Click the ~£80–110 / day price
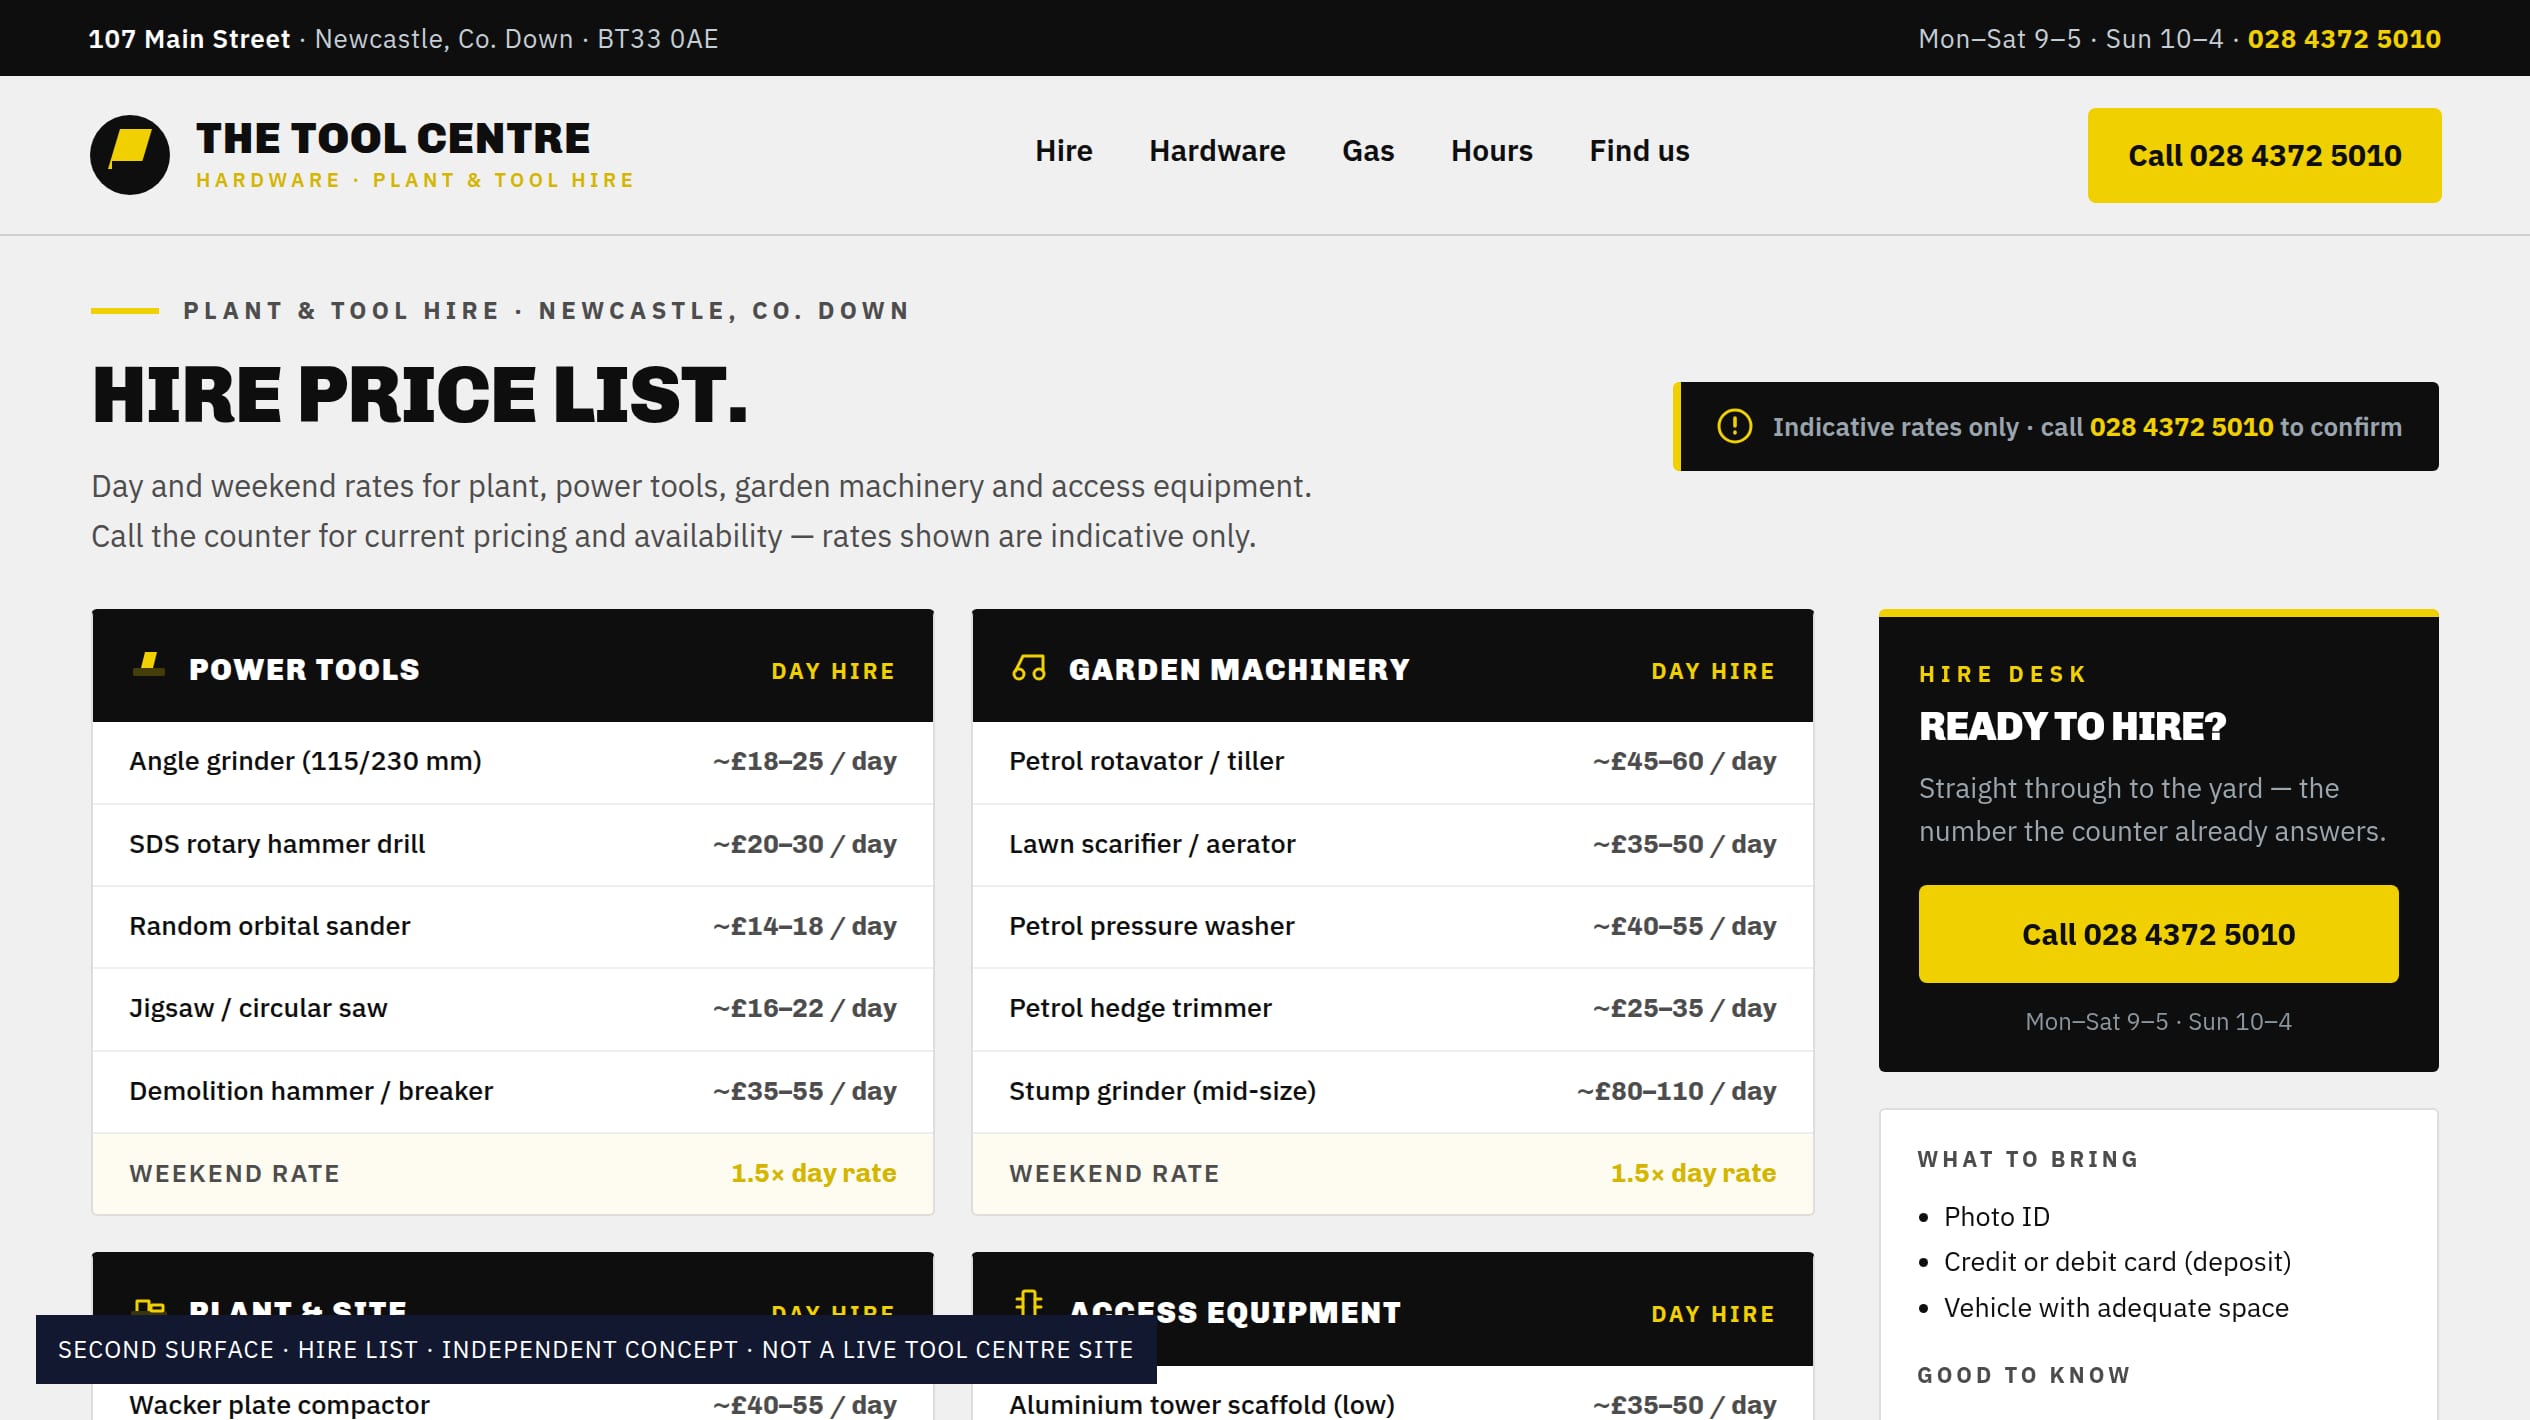2530x1420 pixels. pyautogui.click(x=1676, y=1092)
